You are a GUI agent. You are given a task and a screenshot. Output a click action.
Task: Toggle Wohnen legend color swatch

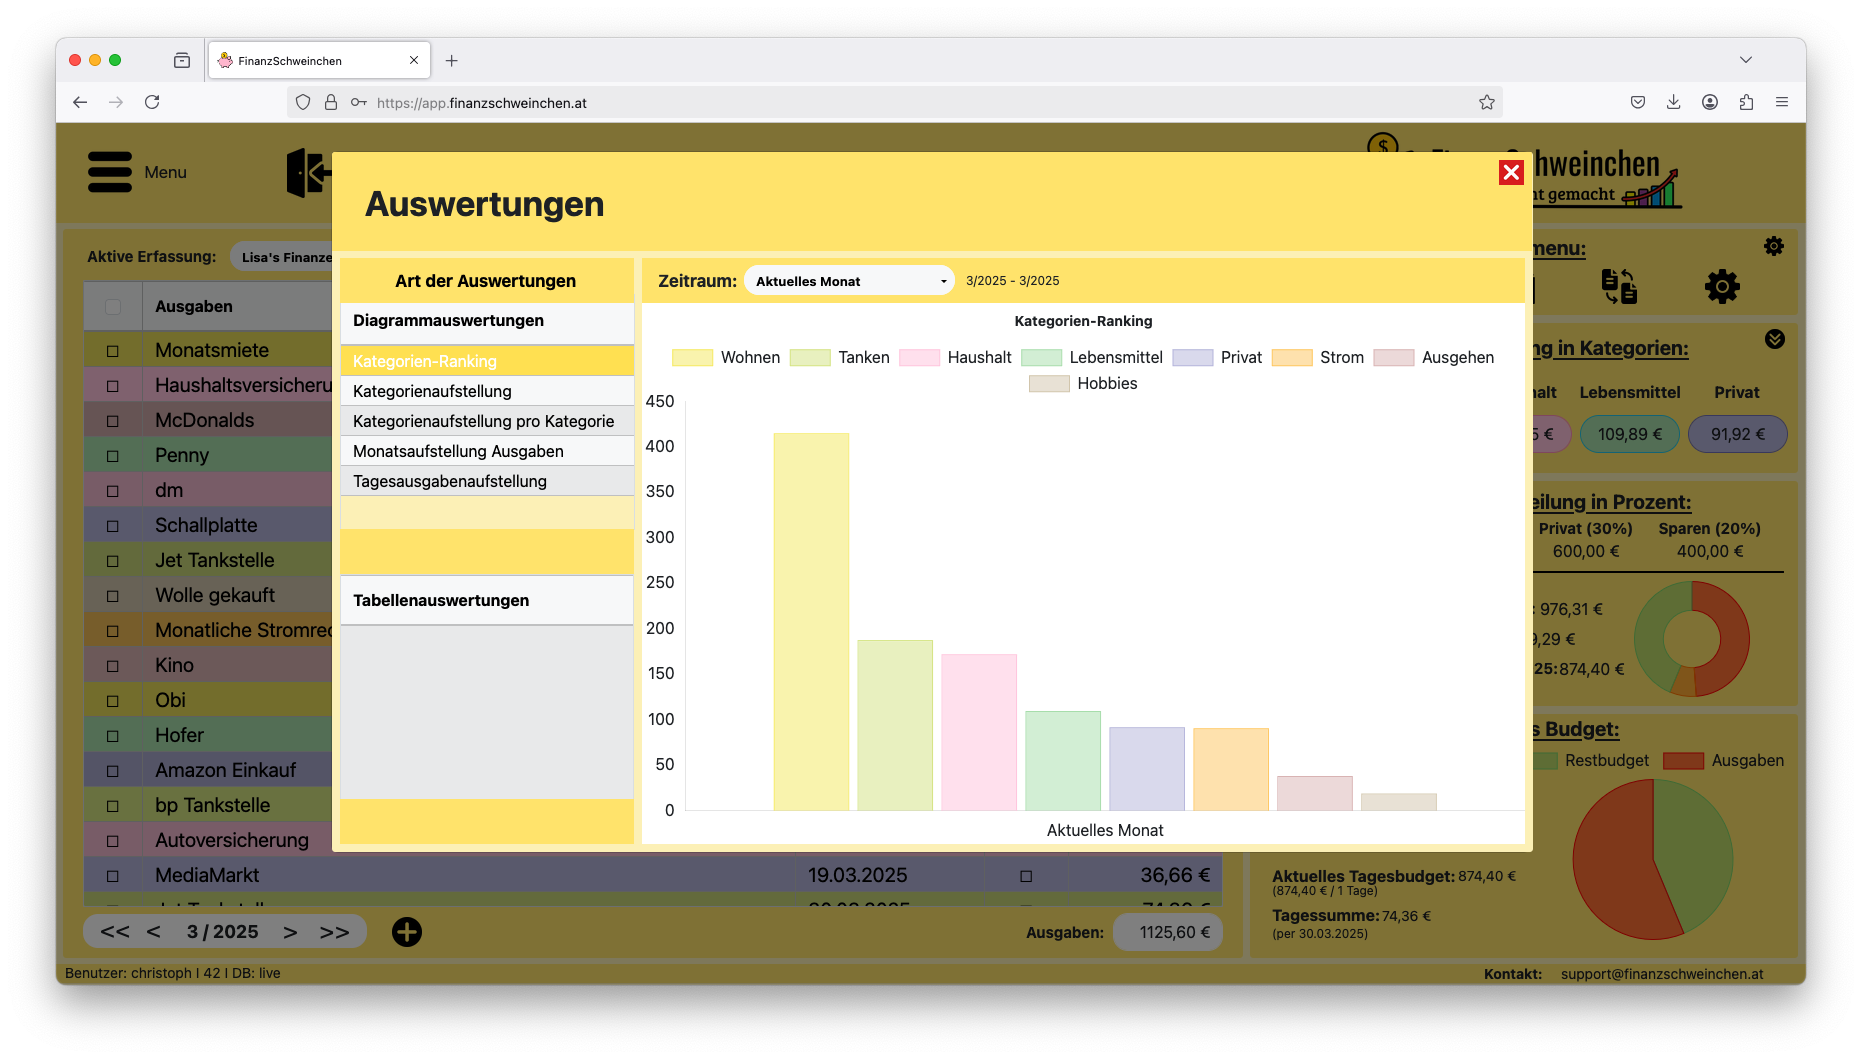pyautogui.click(x=692, y=358)
